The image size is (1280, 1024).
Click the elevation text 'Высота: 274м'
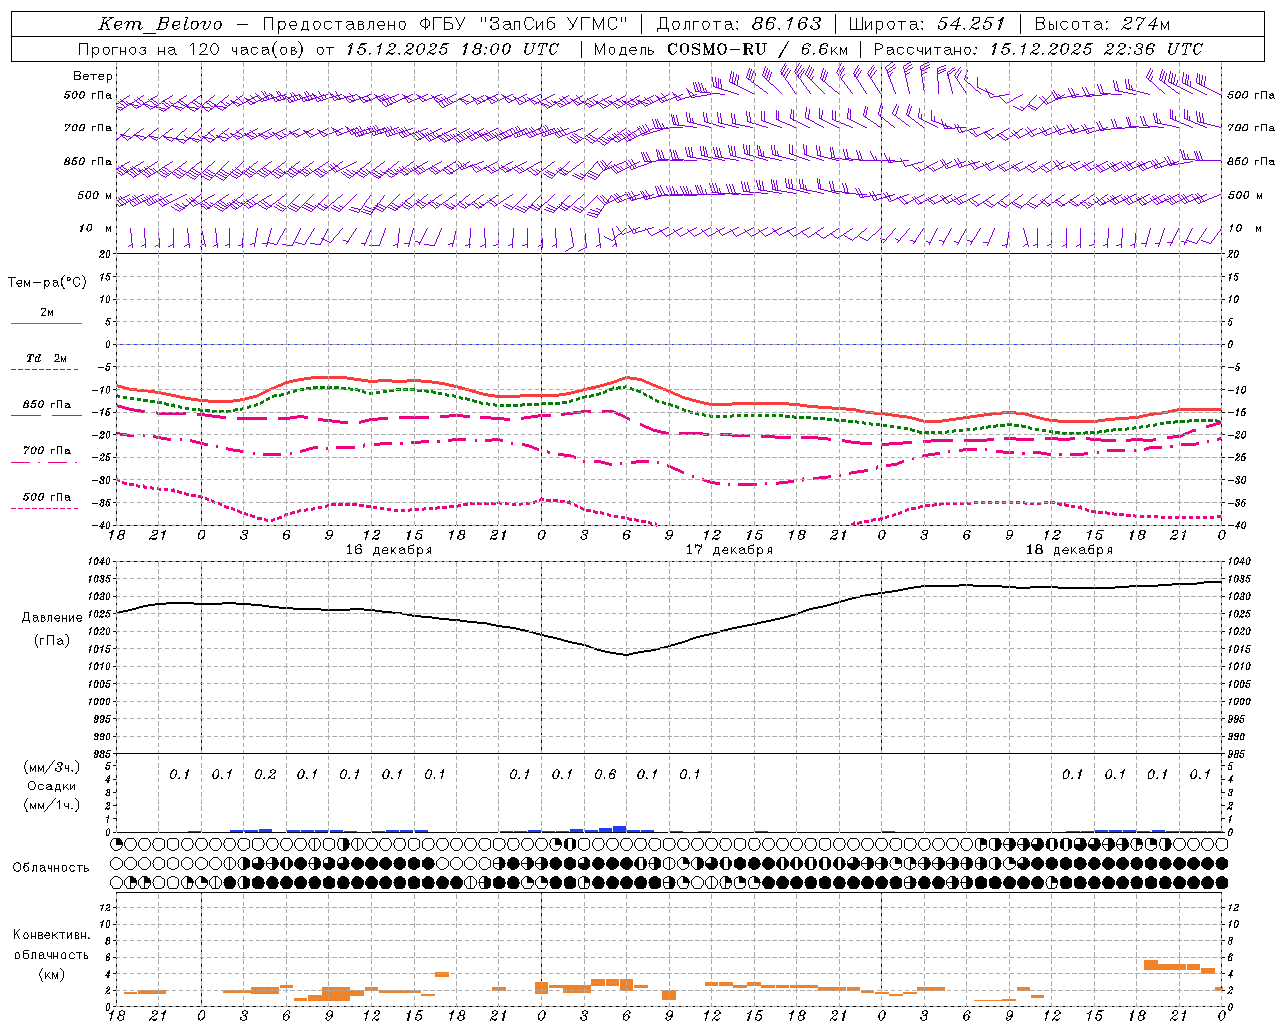tap(1103, 24)
